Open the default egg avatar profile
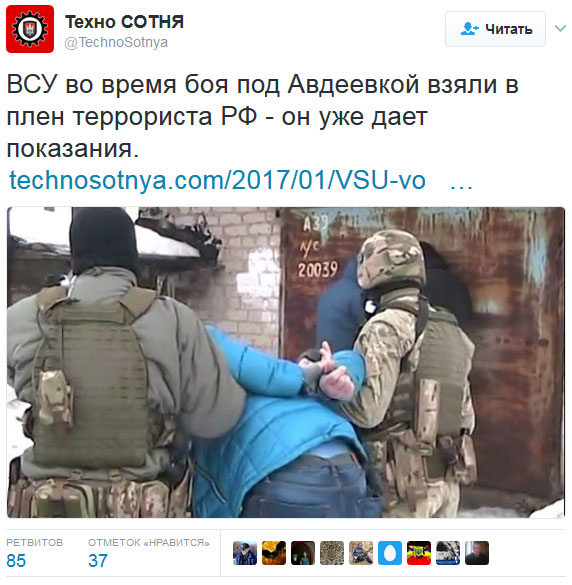The height and width of the screenshot is (585, 572). [x=390, y=553]
